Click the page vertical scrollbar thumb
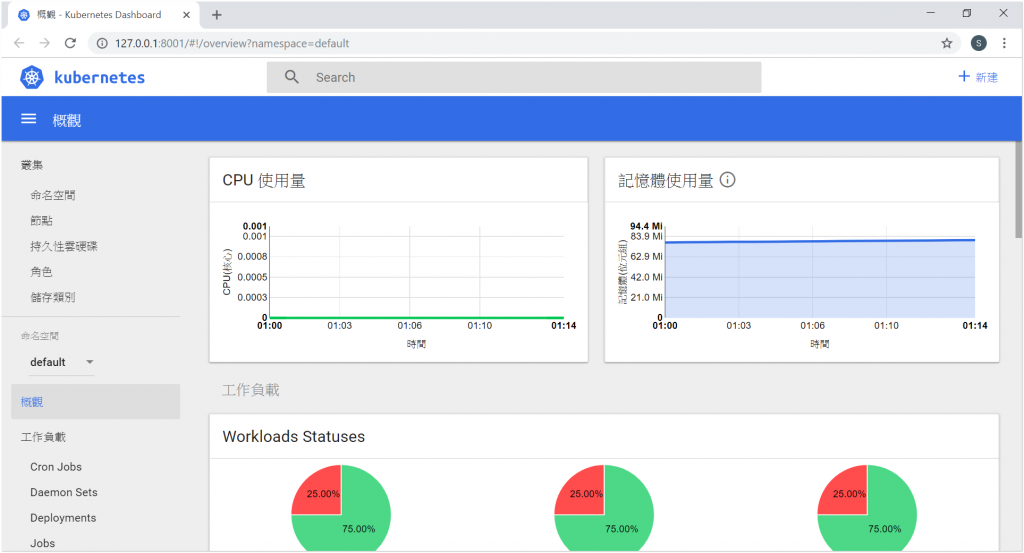 [1018, 189]
